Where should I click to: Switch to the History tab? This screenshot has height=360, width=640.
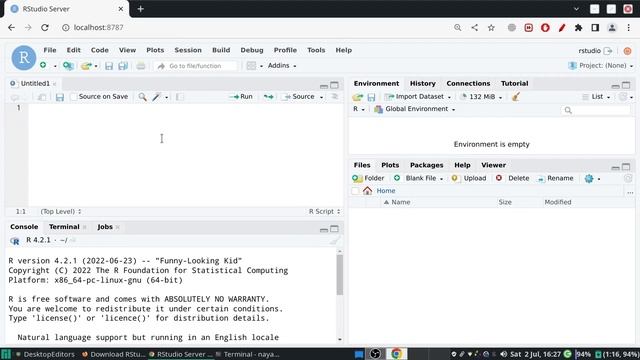click(x=422, y=83)
